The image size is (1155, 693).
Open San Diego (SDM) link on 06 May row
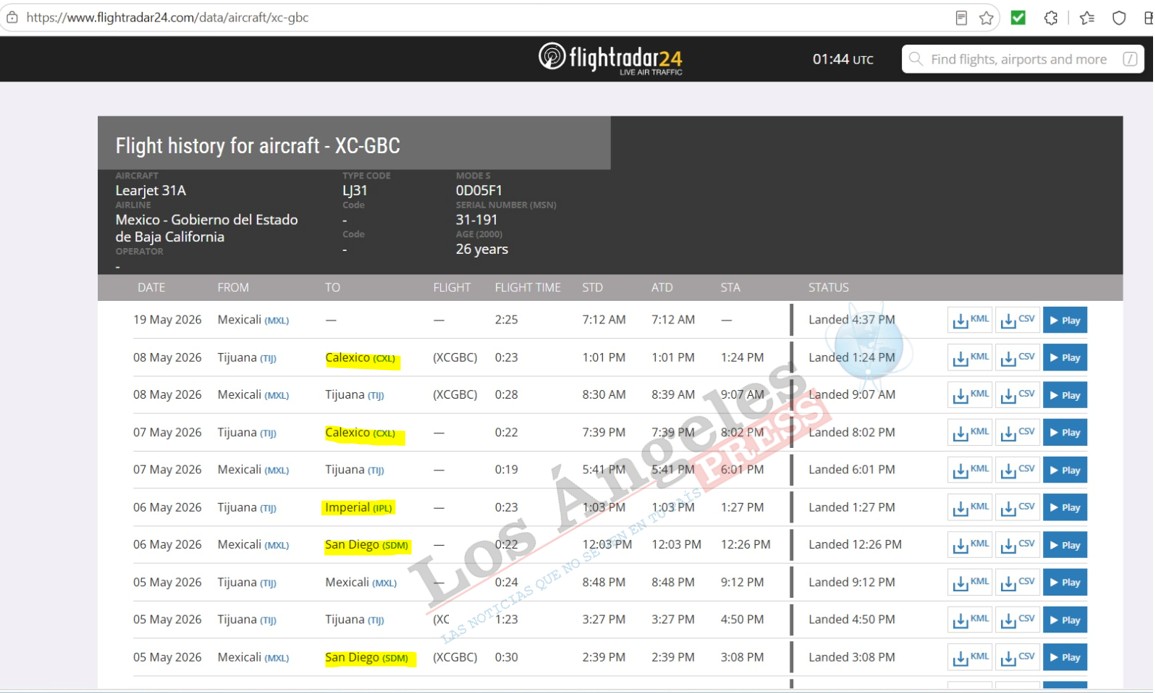coord(367,545)
